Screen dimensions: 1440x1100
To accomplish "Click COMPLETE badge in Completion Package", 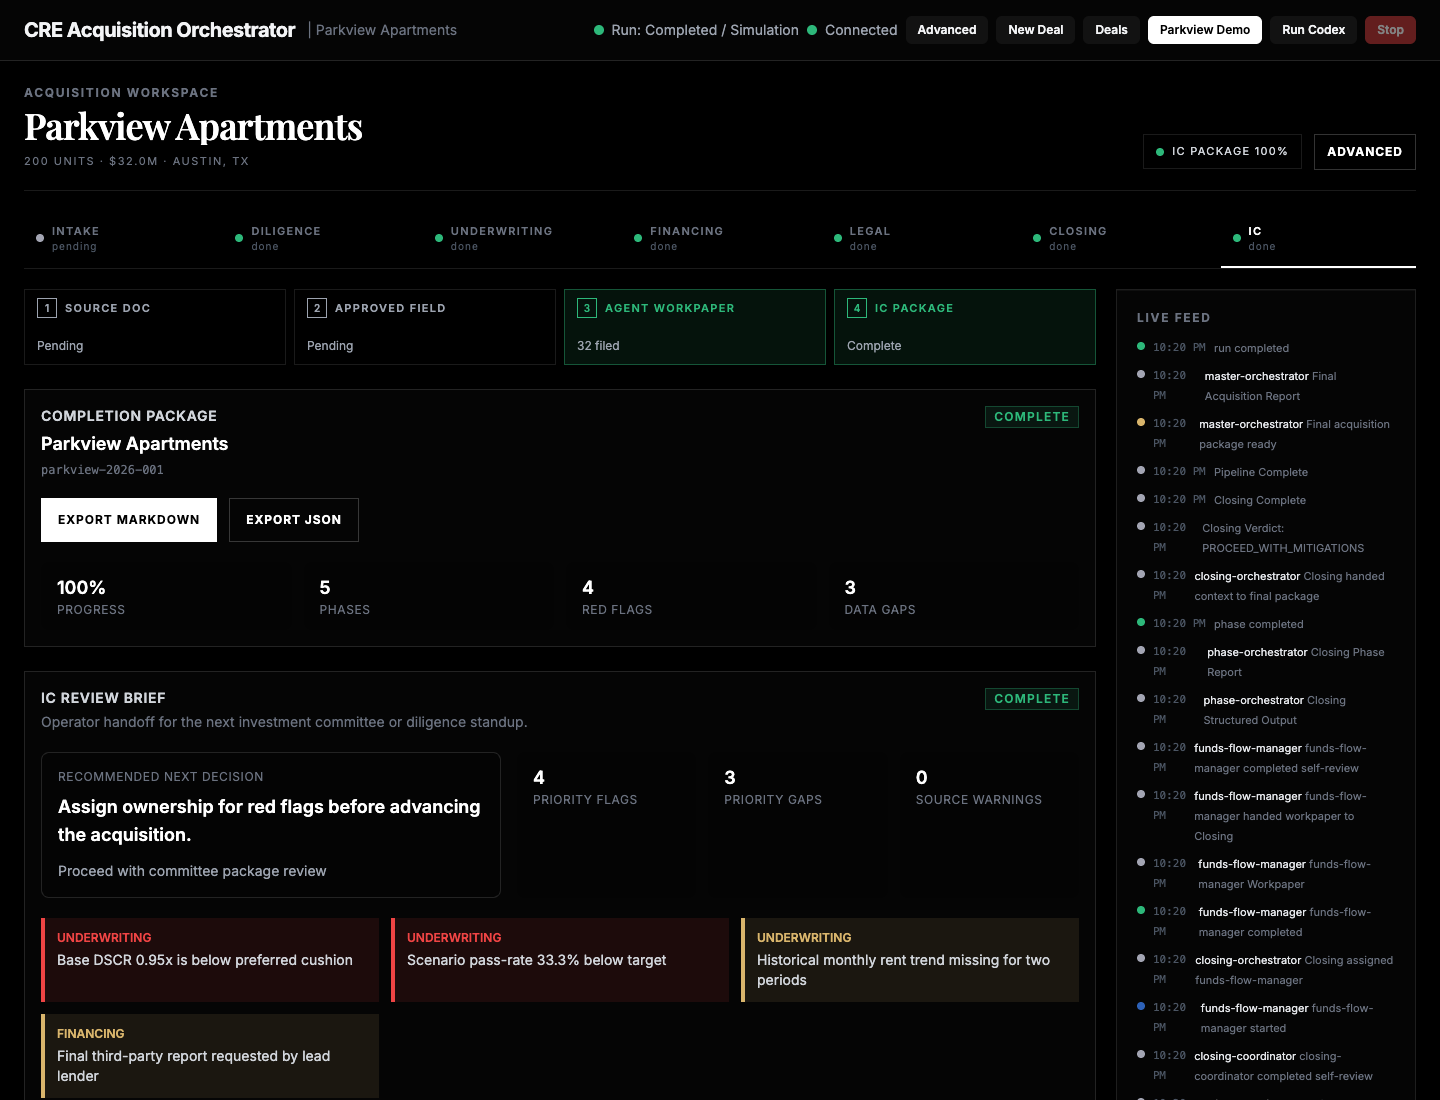I will tap(1032, 417).
